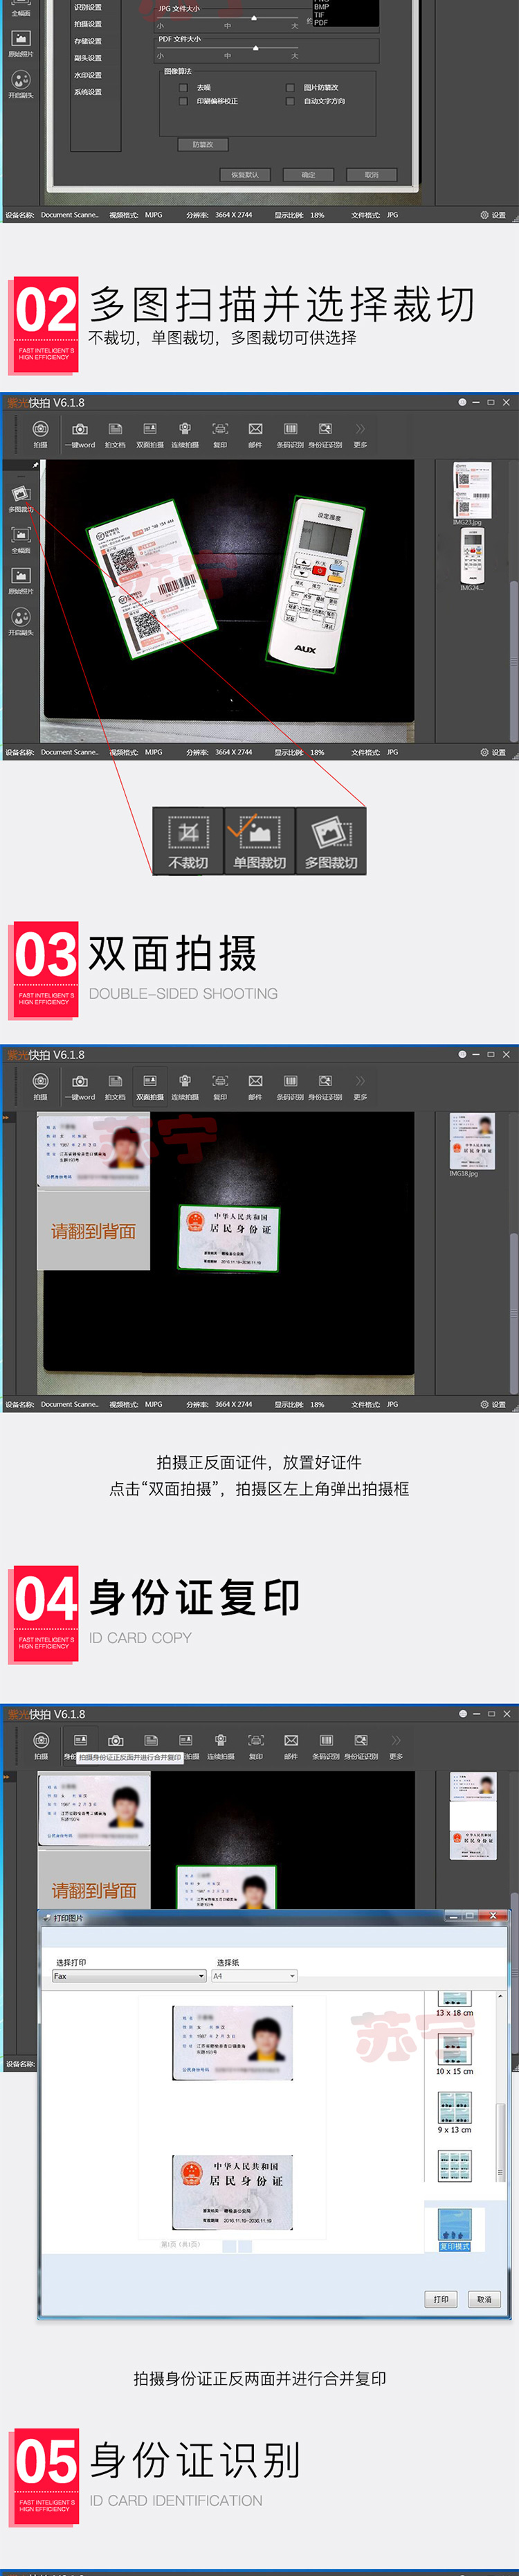519x2576 pixels.
Task: Enable the 去噪 denoise checkbox
Action: pos(184,88)
